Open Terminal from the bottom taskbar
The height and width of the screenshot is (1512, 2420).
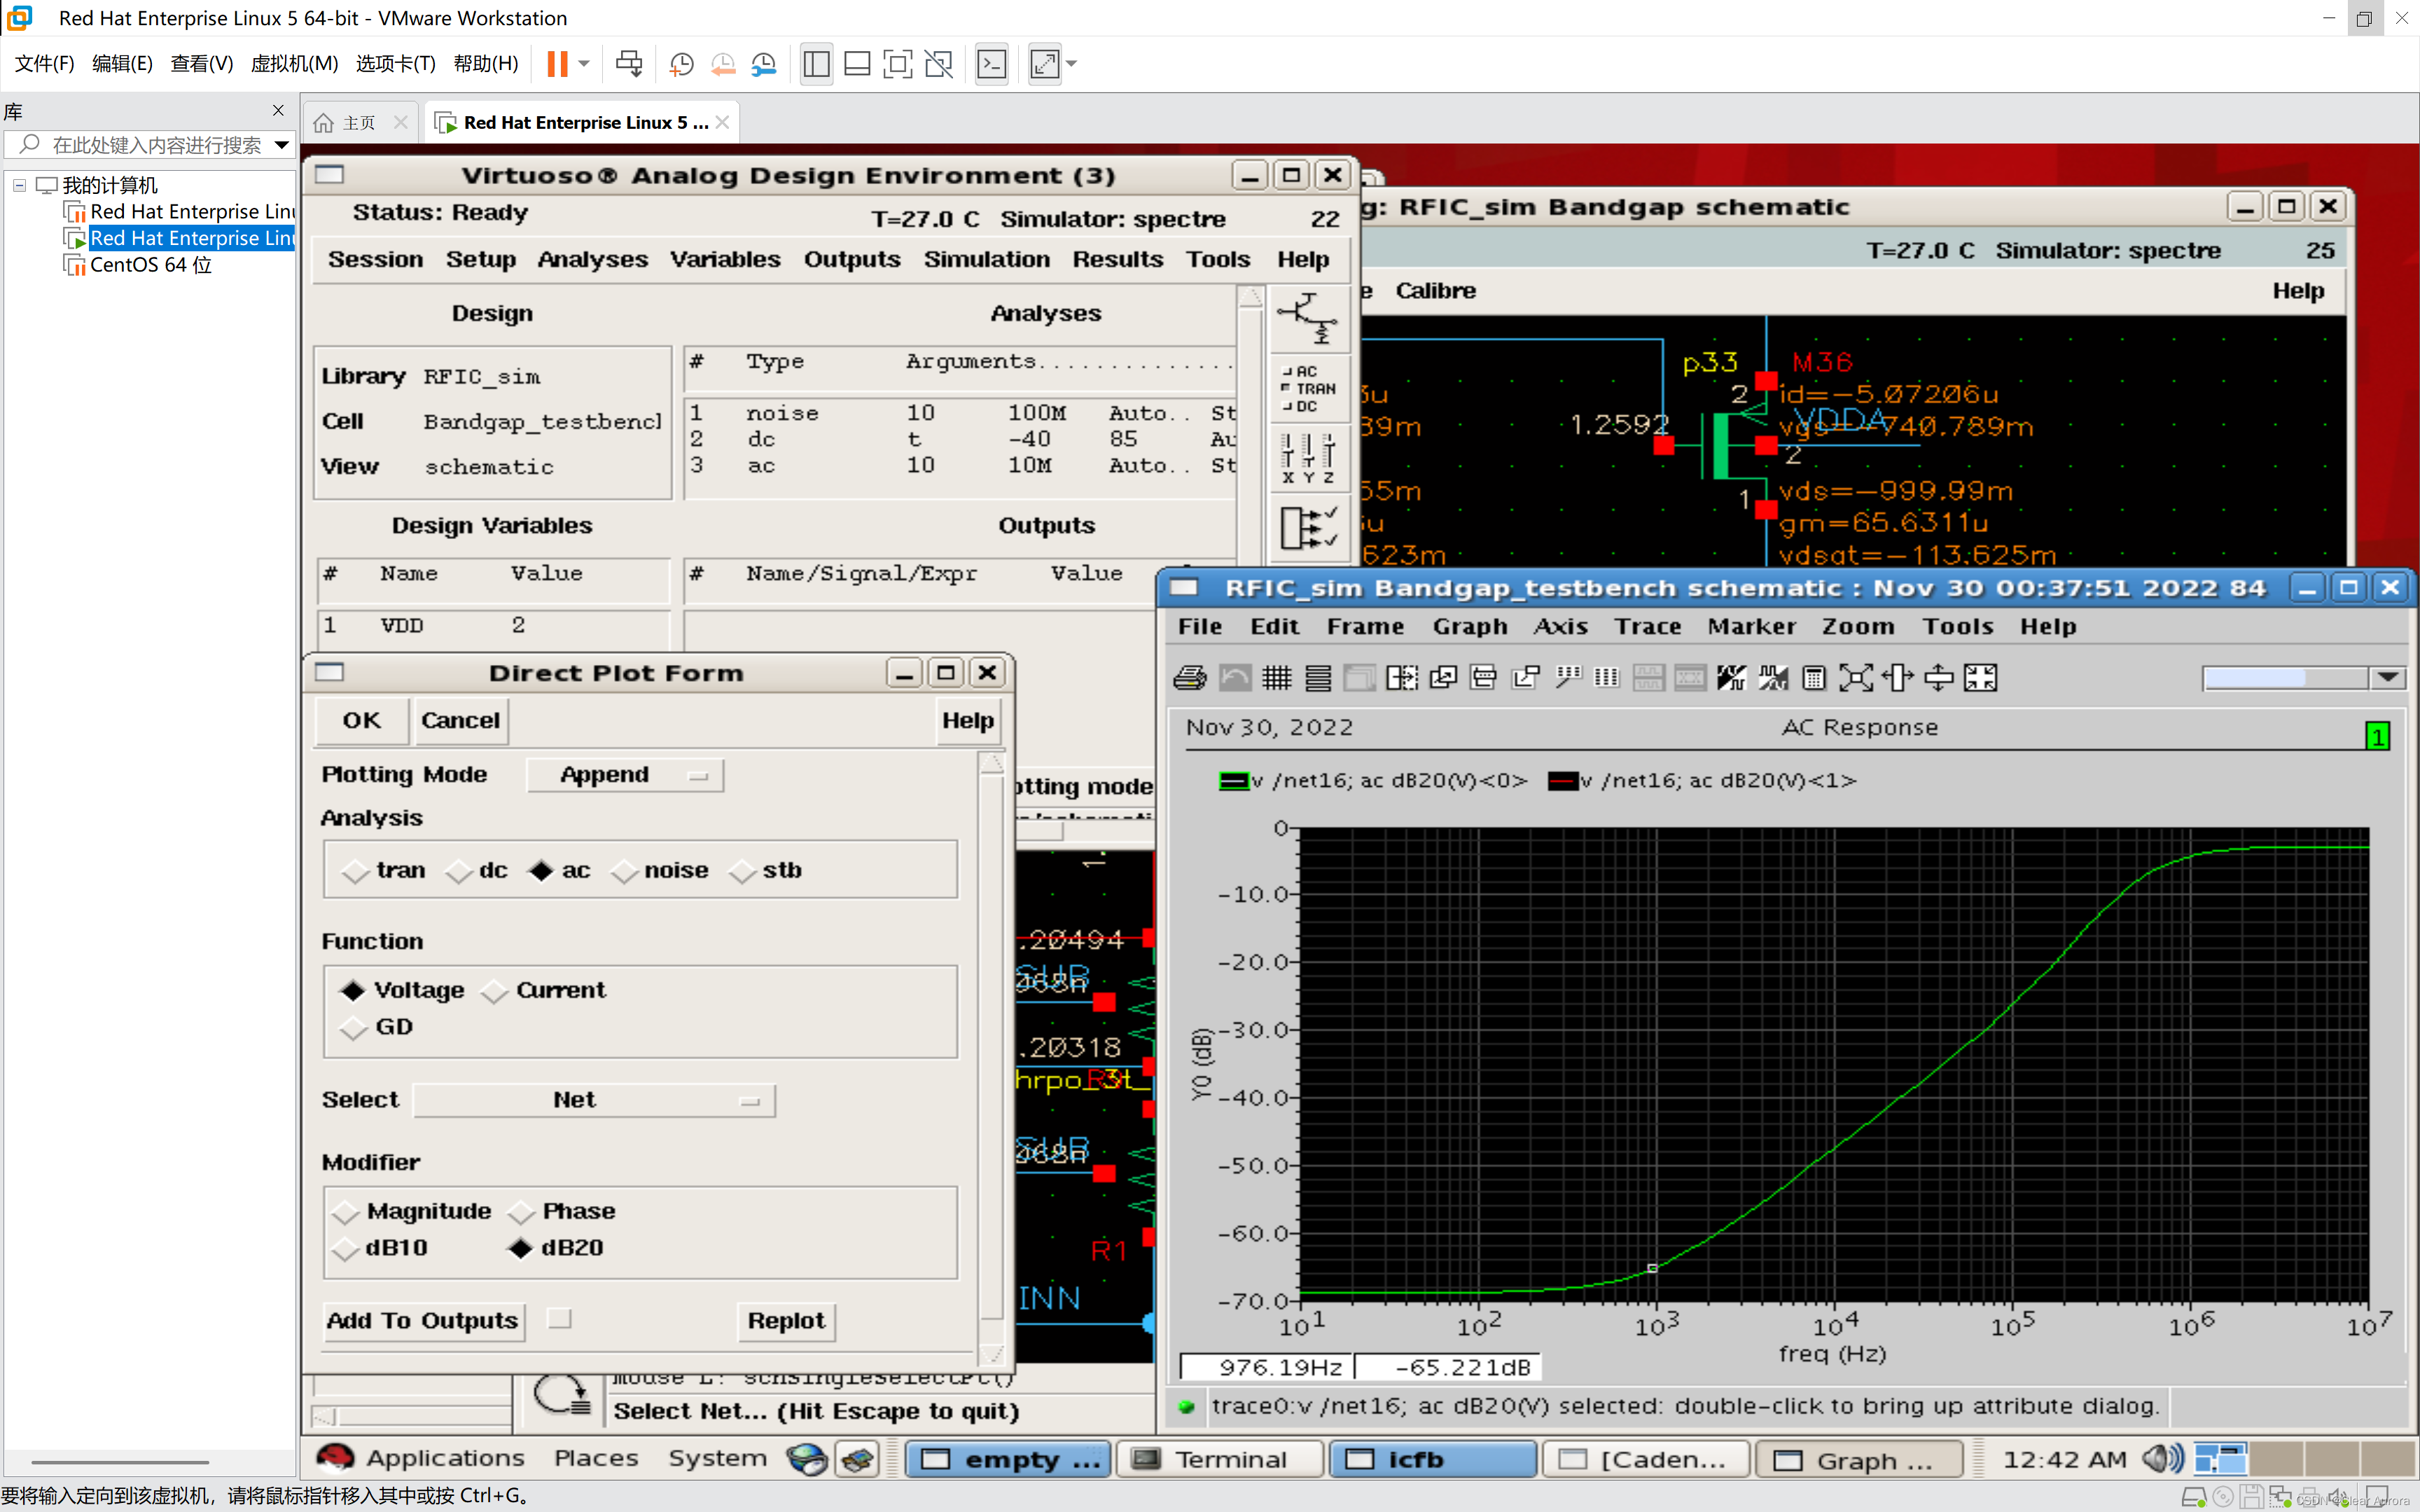[x=1221, y=1460]
